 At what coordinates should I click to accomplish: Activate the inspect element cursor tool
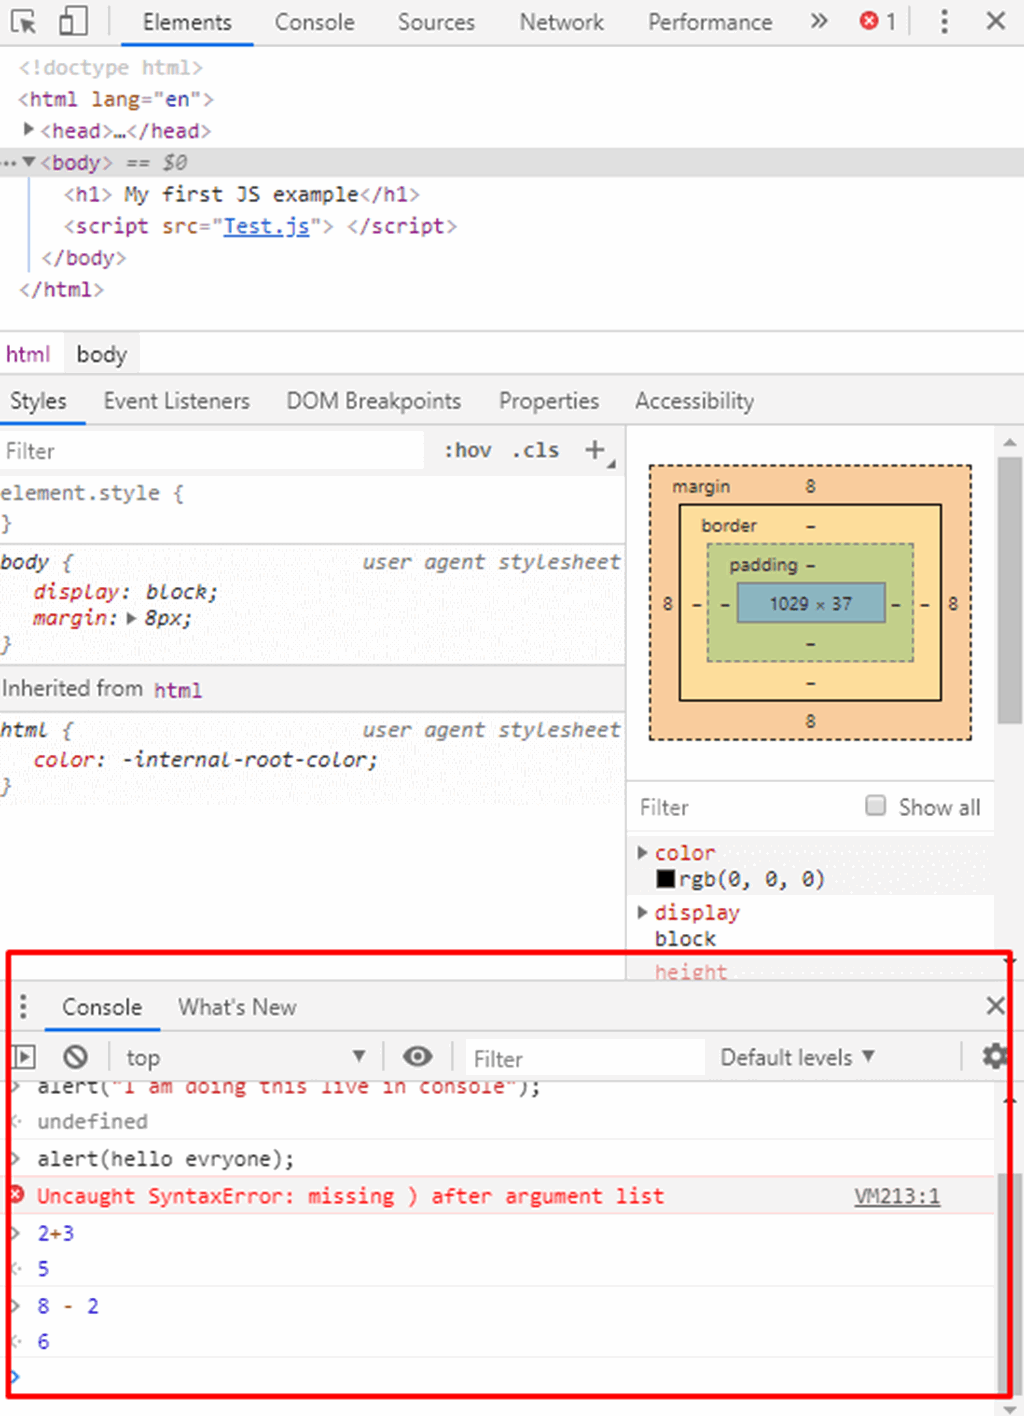click(x=22, y=21)
